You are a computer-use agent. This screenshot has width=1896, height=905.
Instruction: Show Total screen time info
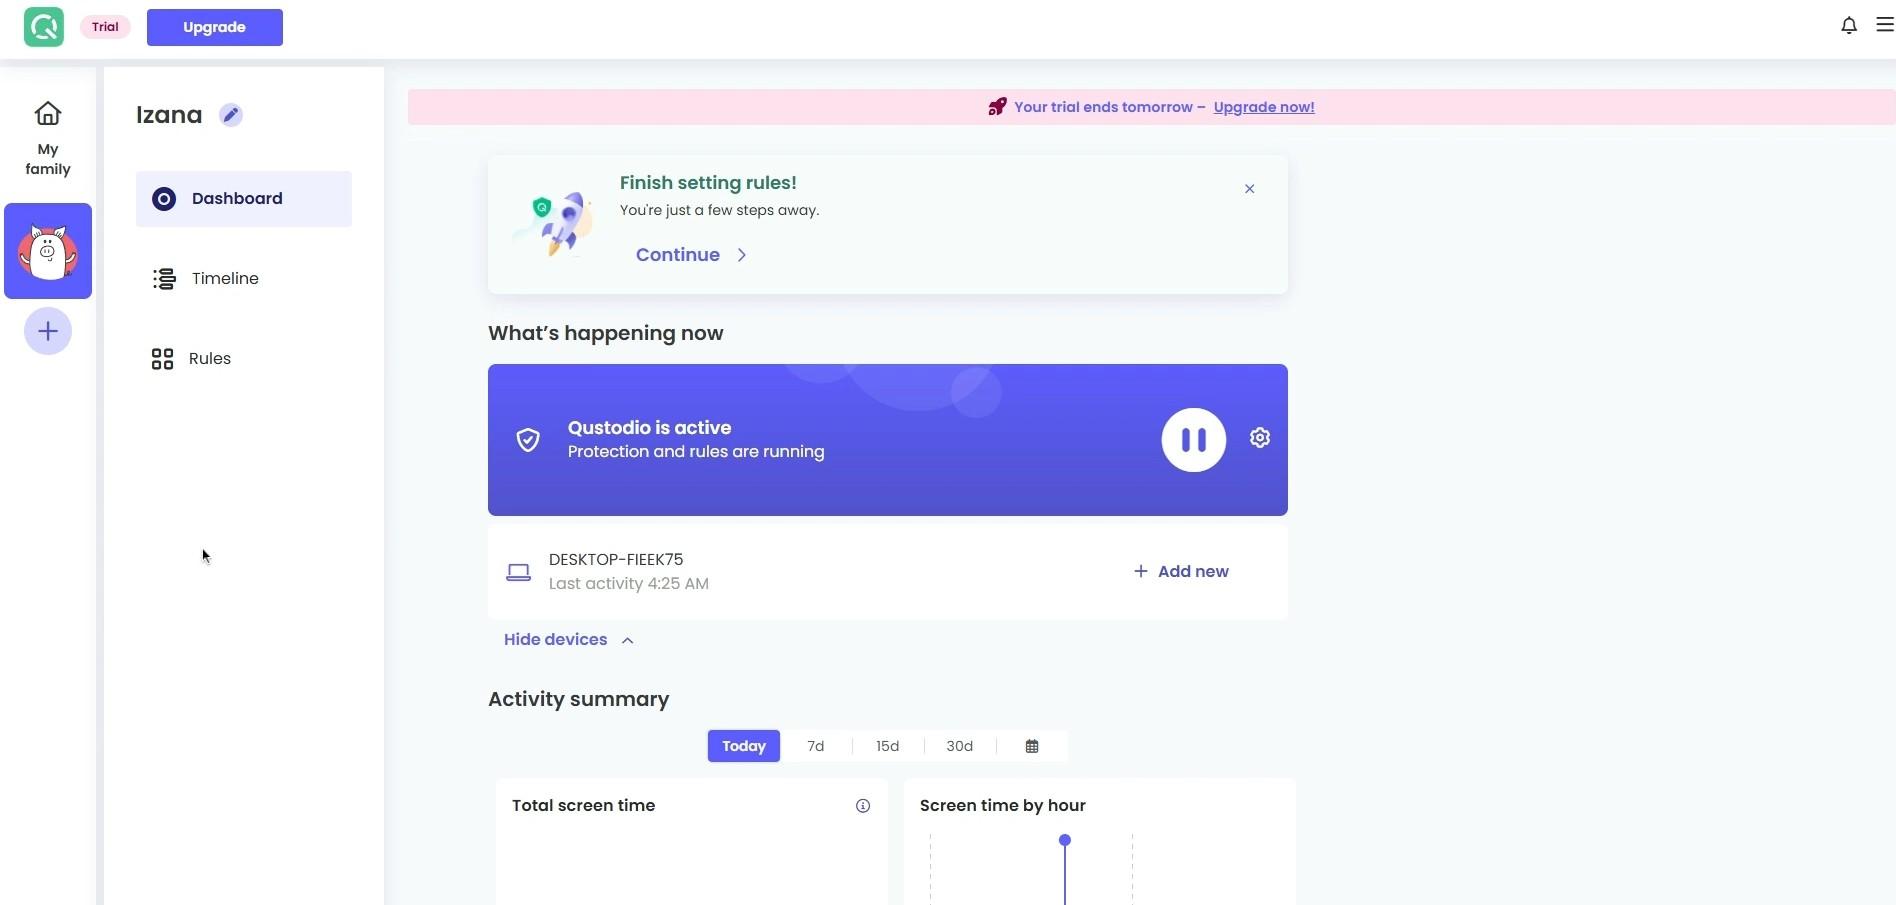pyautogui.click(x=863, y=806)
